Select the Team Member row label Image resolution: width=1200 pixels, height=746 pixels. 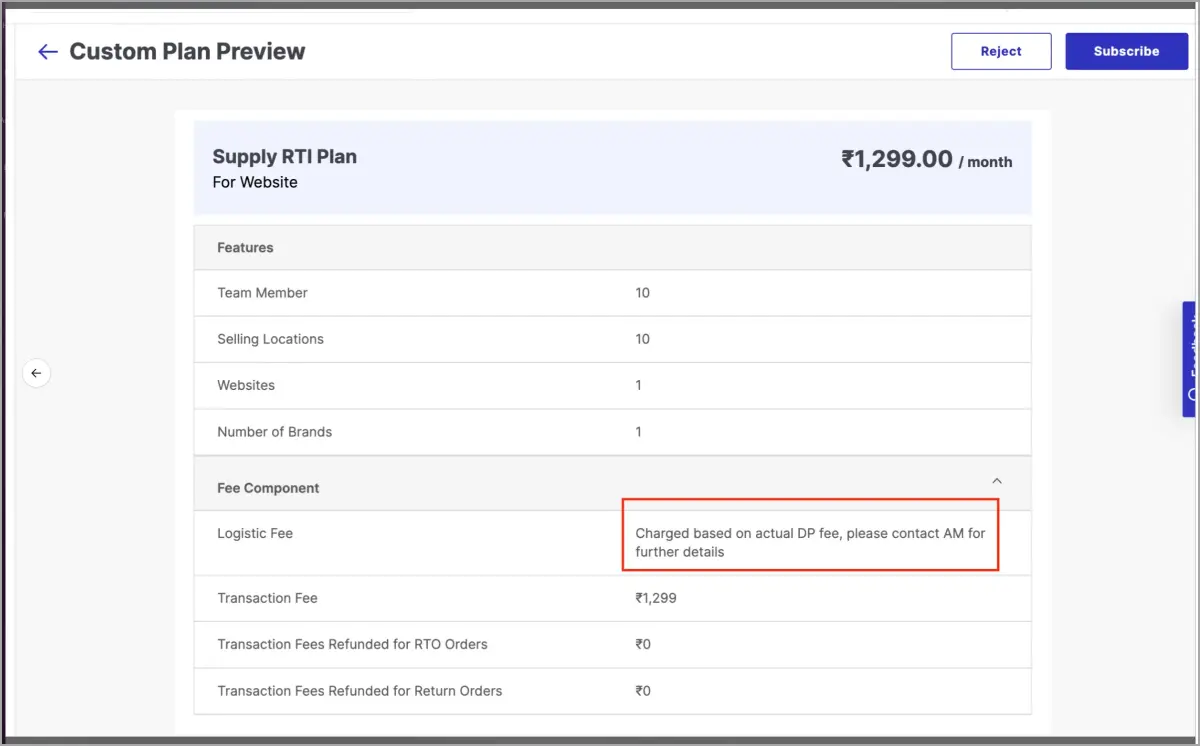262,293
